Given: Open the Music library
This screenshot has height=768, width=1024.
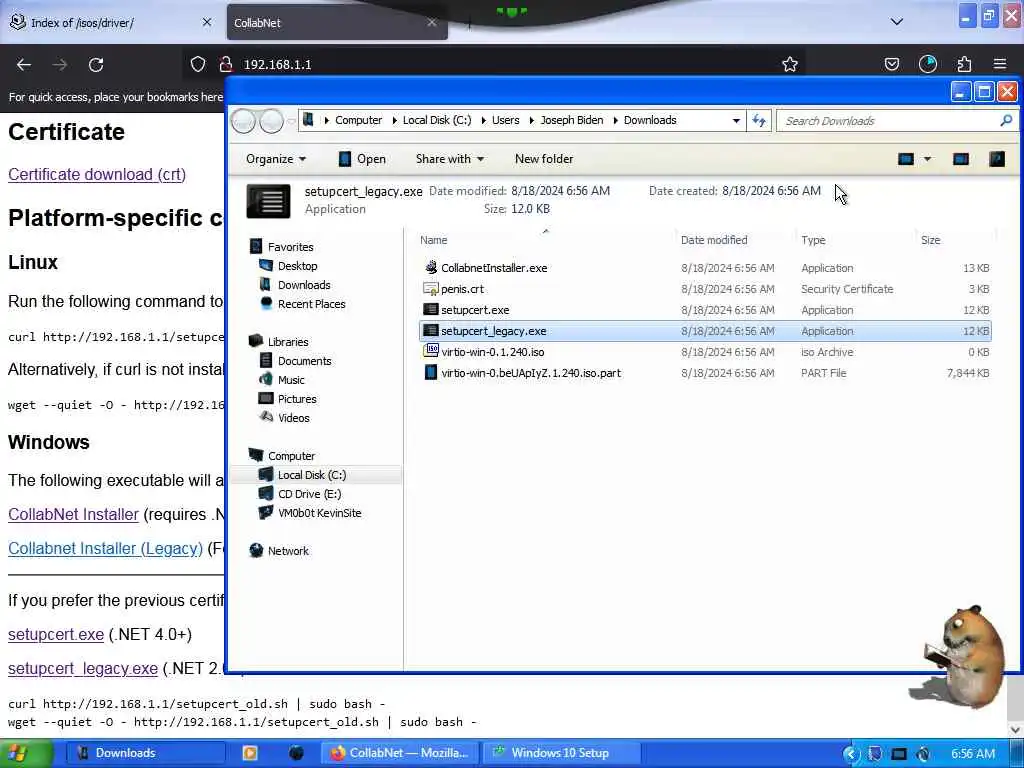Looking at the screenshot, I should pyautogui.click(x=291, y=379).
